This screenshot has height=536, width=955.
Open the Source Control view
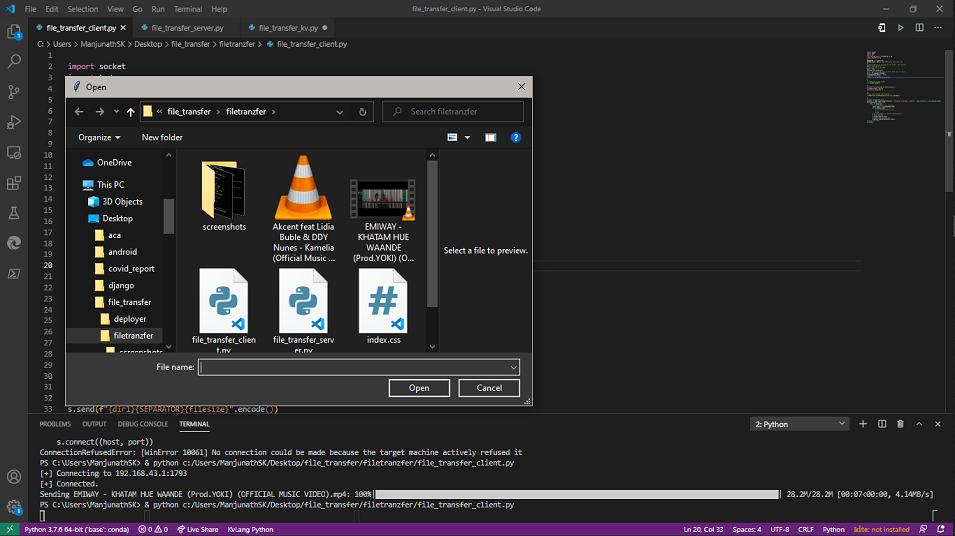coord(14,92)
